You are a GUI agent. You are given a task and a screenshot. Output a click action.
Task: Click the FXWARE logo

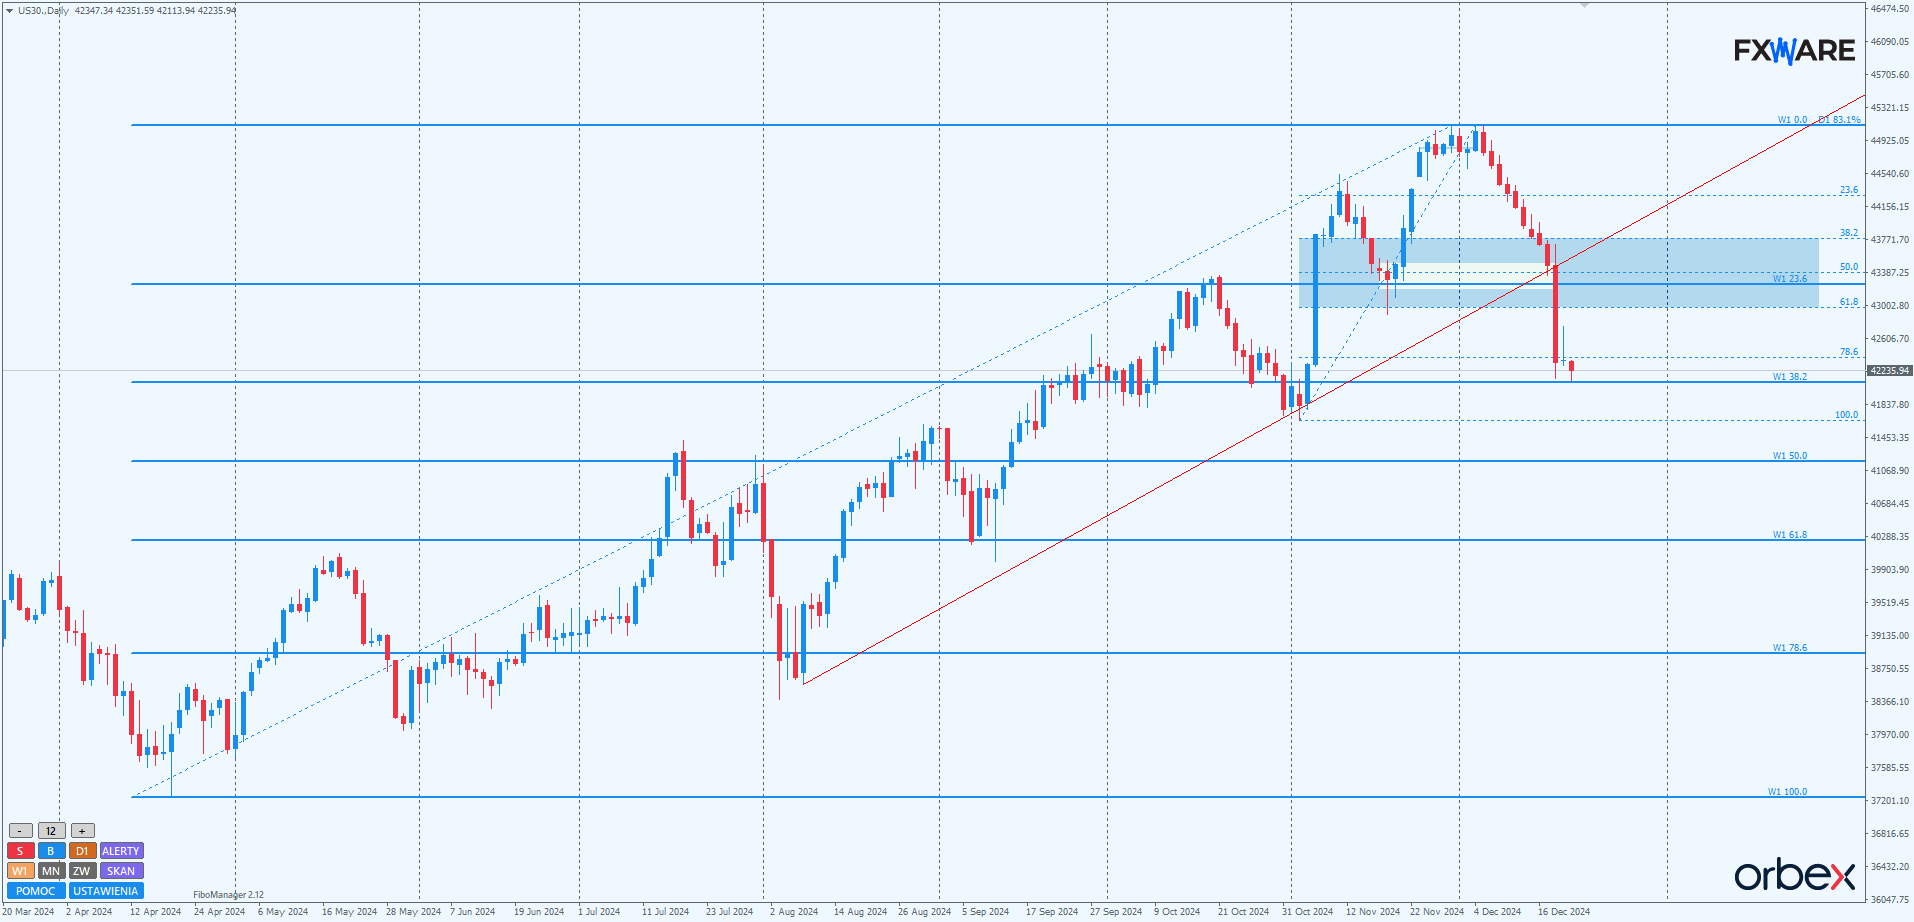point(1794,50)
